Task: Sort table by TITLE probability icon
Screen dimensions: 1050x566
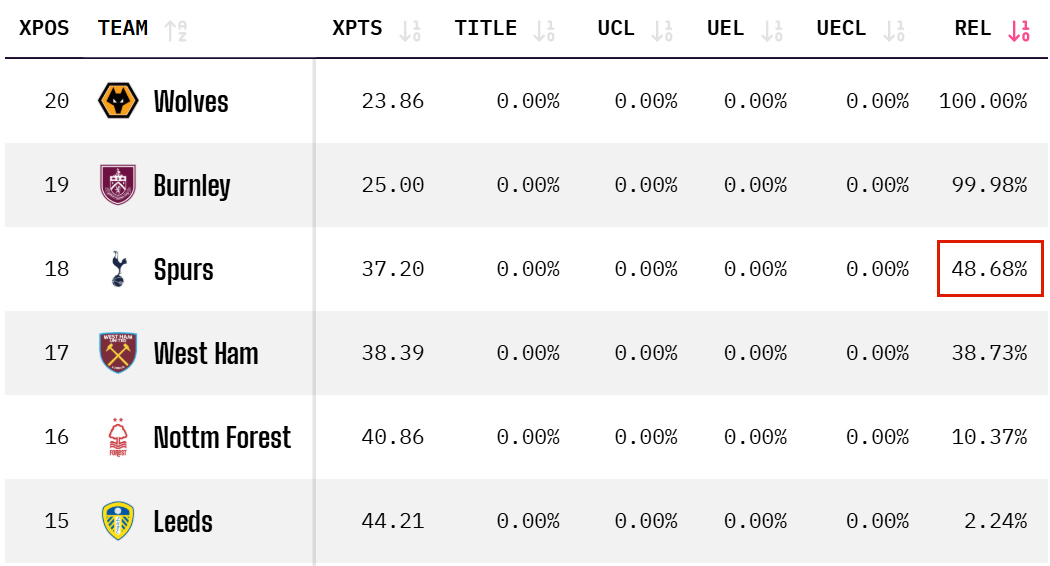Action: 544,30
